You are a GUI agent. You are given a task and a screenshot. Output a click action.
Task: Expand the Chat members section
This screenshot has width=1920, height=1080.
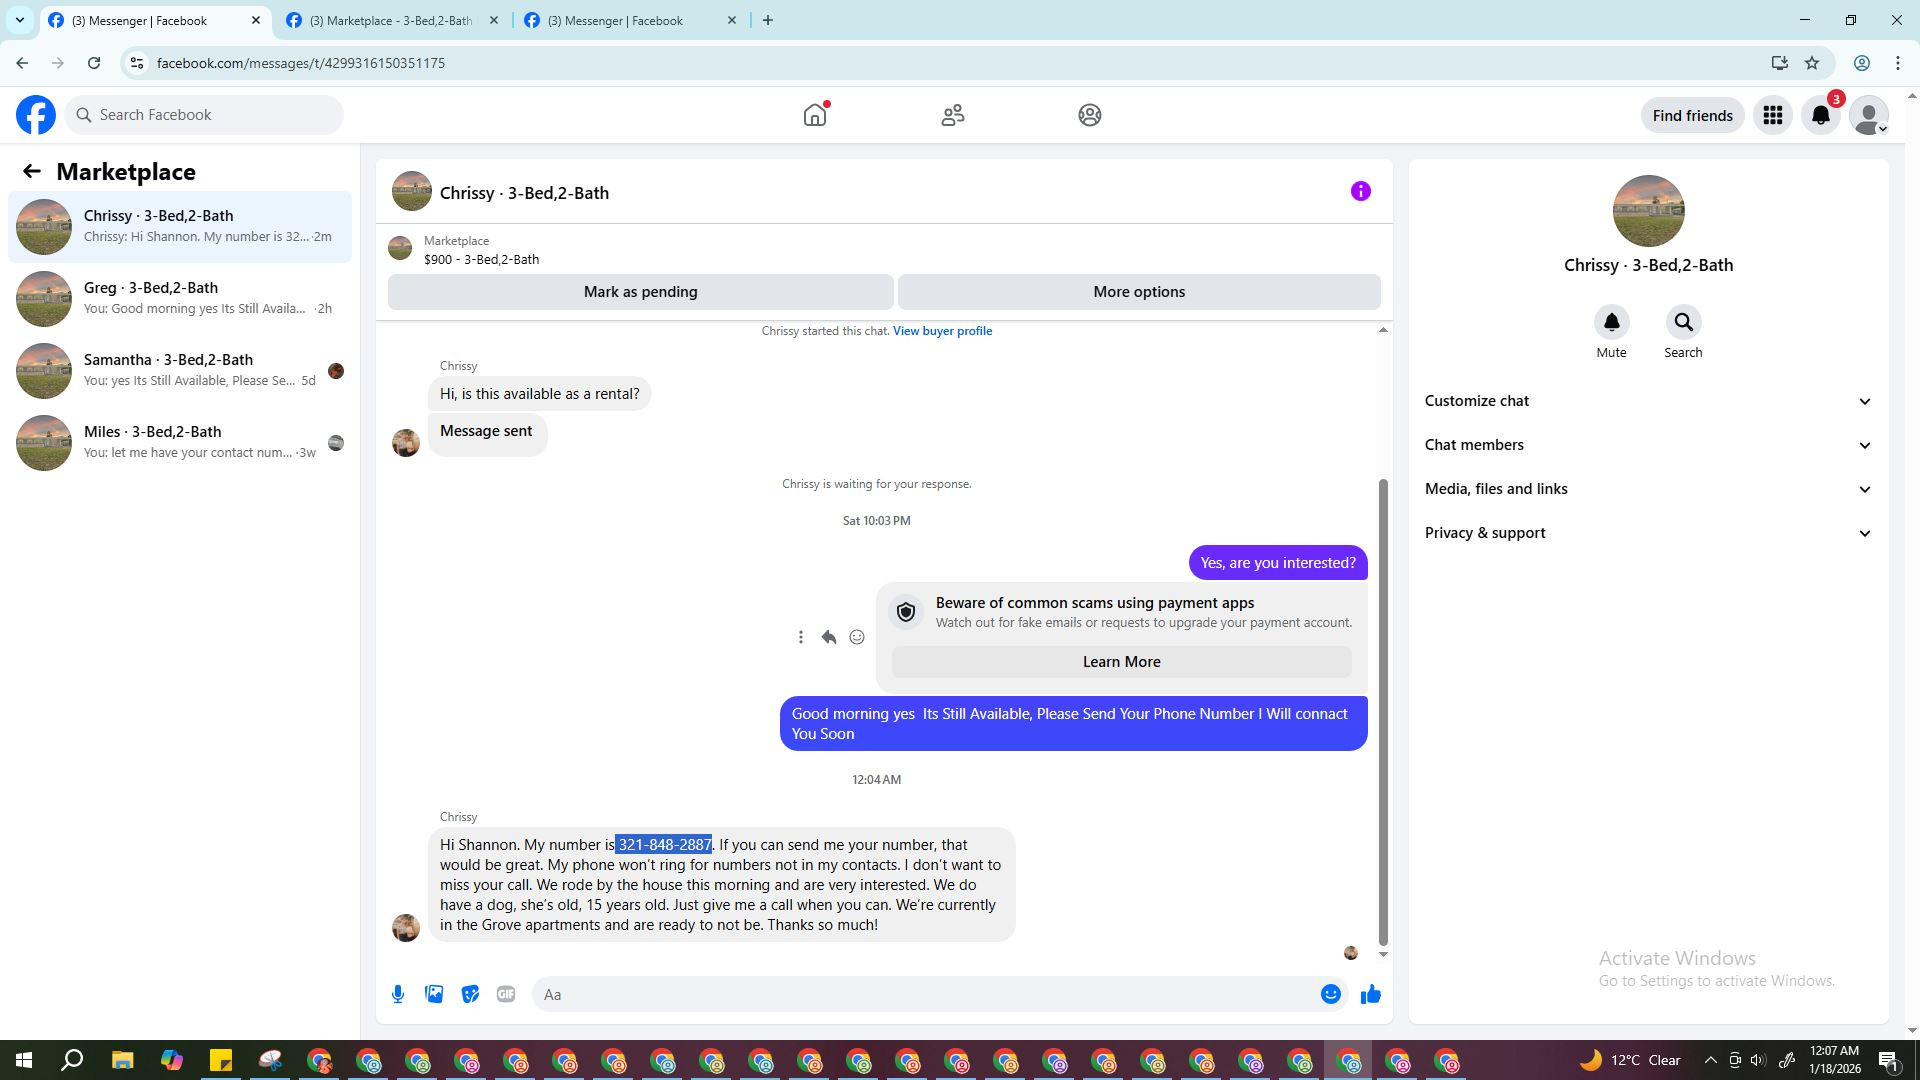(x=1647, y=445)
